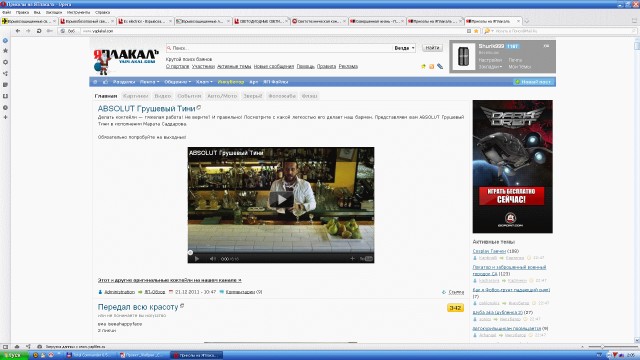
Task: Open the Комментарии link under first post
Action: (240, 292)
